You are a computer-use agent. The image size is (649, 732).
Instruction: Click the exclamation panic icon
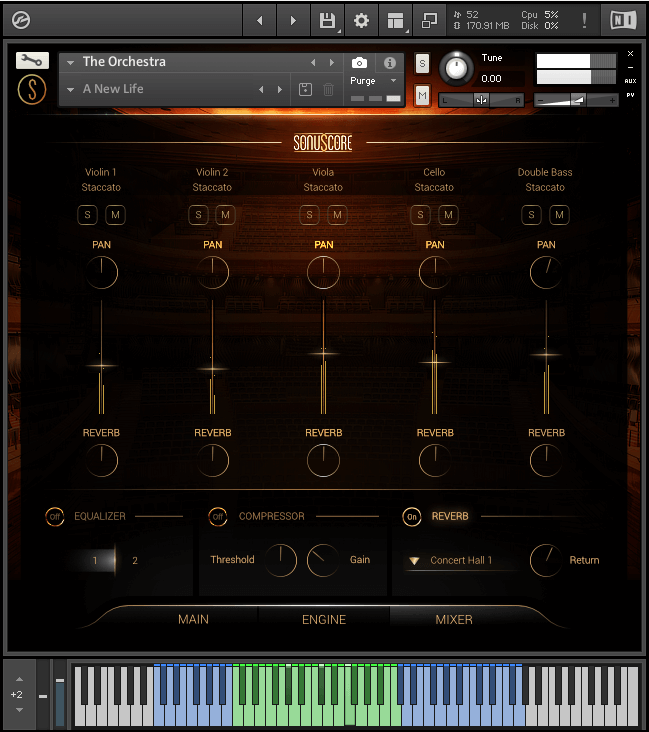pyautogui.click(x=584, y=20)
